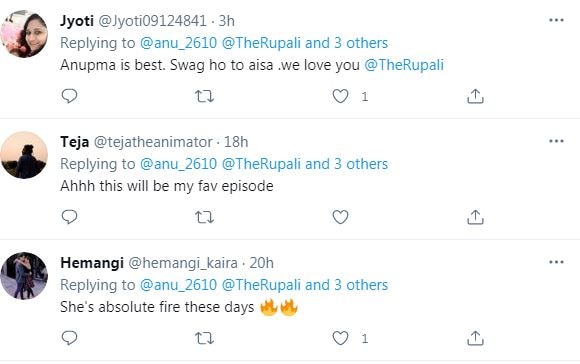Reply to Hemangi's tweet
The image size is (580, 364).
coord(69,338)
